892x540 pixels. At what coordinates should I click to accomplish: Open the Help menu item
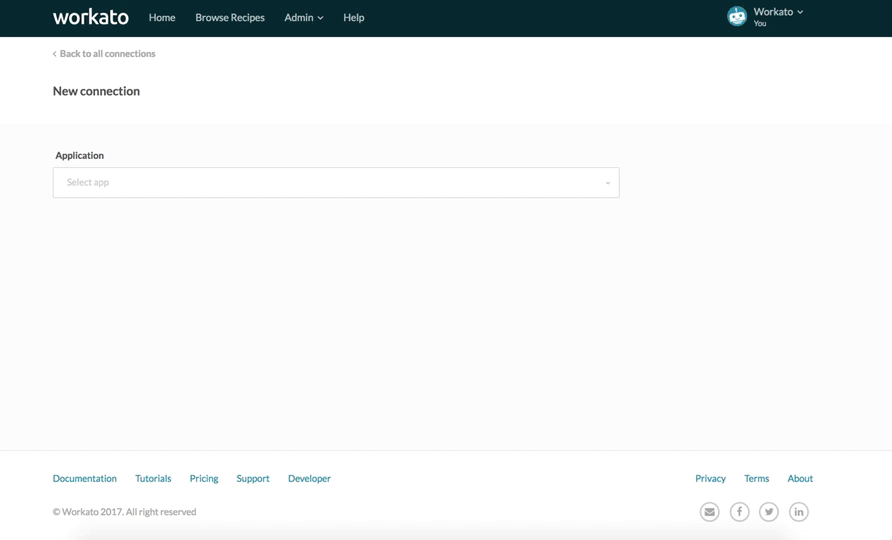[354, 18]
